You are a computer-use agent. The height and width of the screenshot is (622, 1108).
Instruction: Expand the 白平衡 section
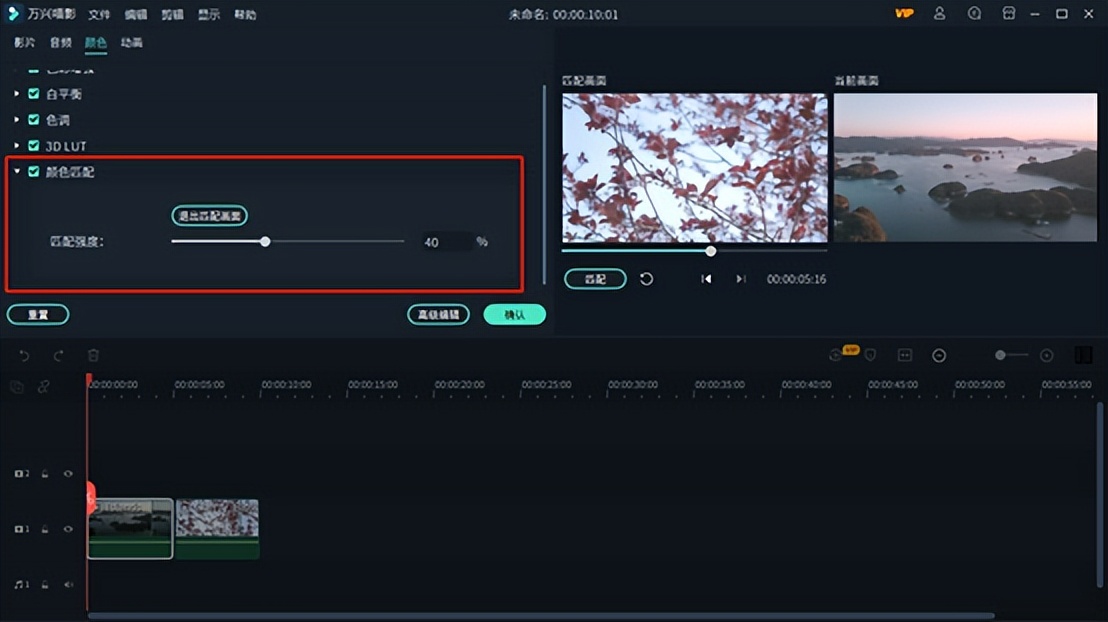[x=15, y=94]
